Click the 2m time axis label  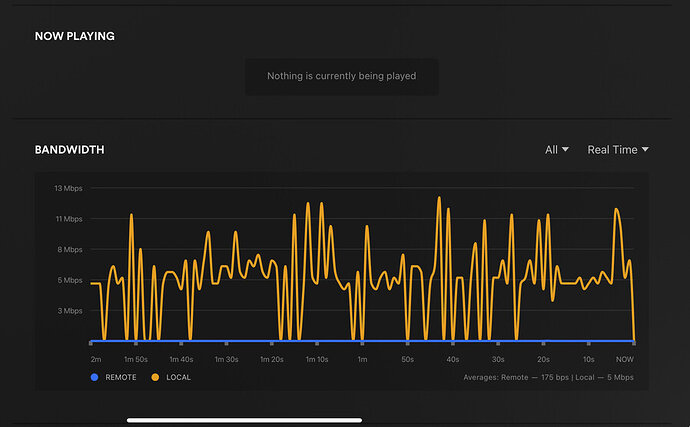[x=95, y=359]
